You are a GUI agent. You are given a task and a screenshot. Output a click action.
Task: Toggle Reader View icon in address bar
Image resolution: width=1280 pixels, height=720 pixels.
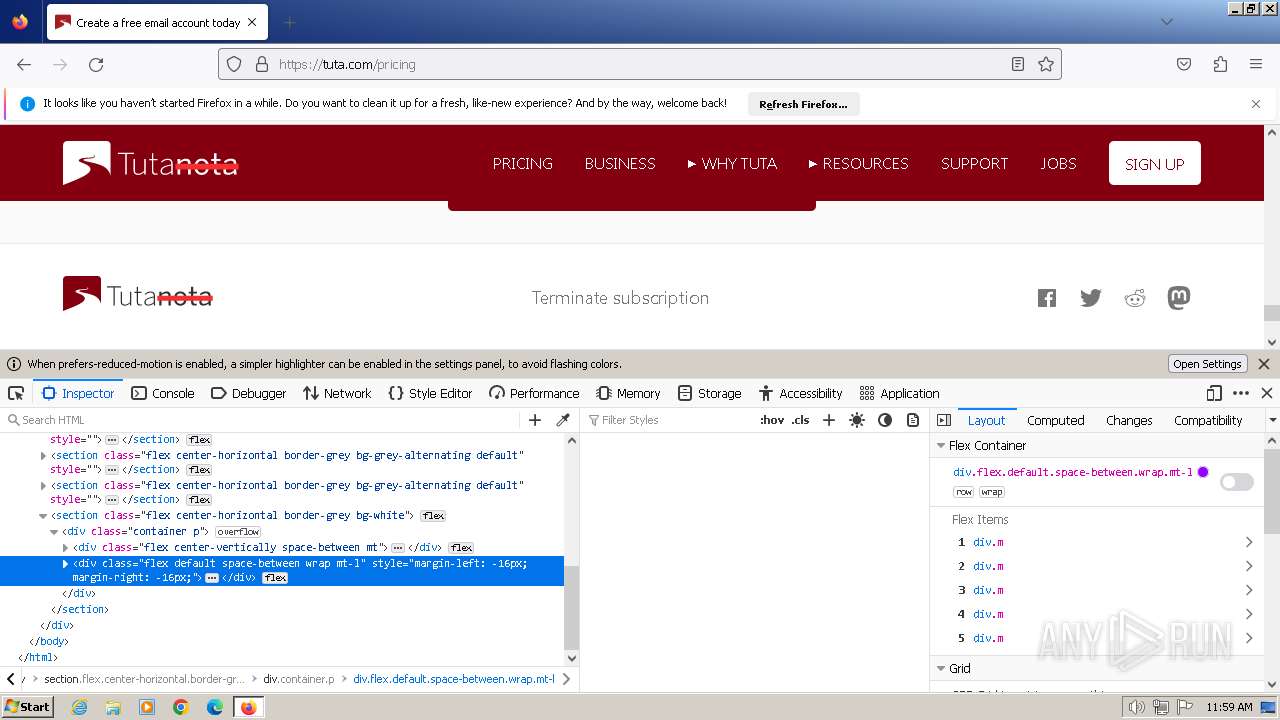[1017, 64]
